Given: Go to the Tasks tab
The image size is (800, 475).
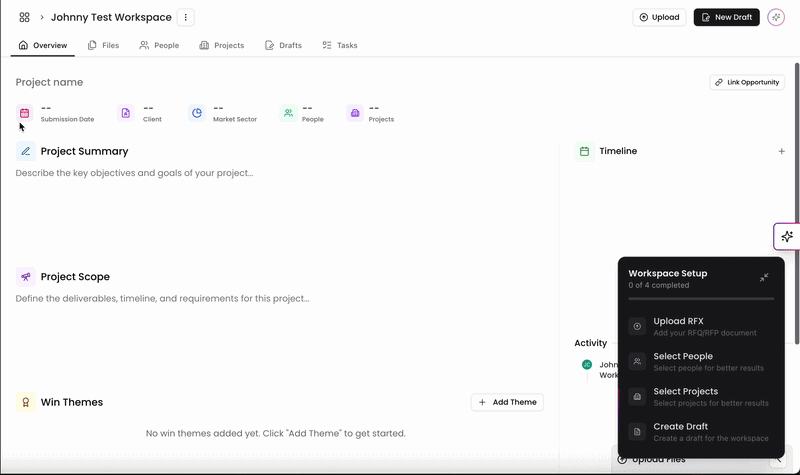Looking at the screenshot, I should point(340,45).
